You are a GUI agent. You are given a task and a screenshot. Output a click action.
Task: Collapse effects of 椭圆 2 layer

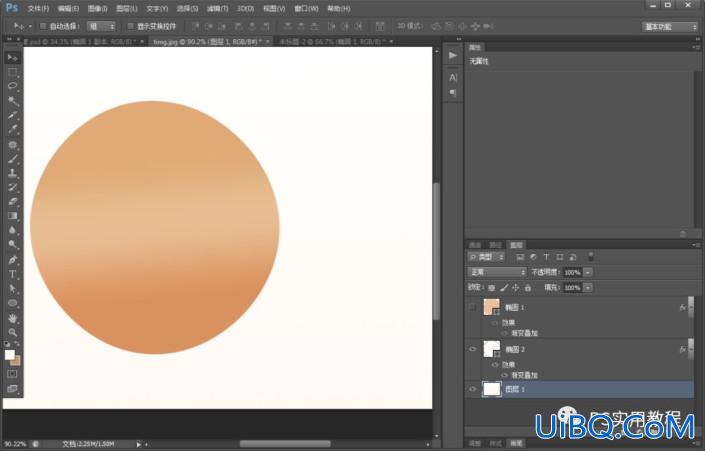coord(691,349)
